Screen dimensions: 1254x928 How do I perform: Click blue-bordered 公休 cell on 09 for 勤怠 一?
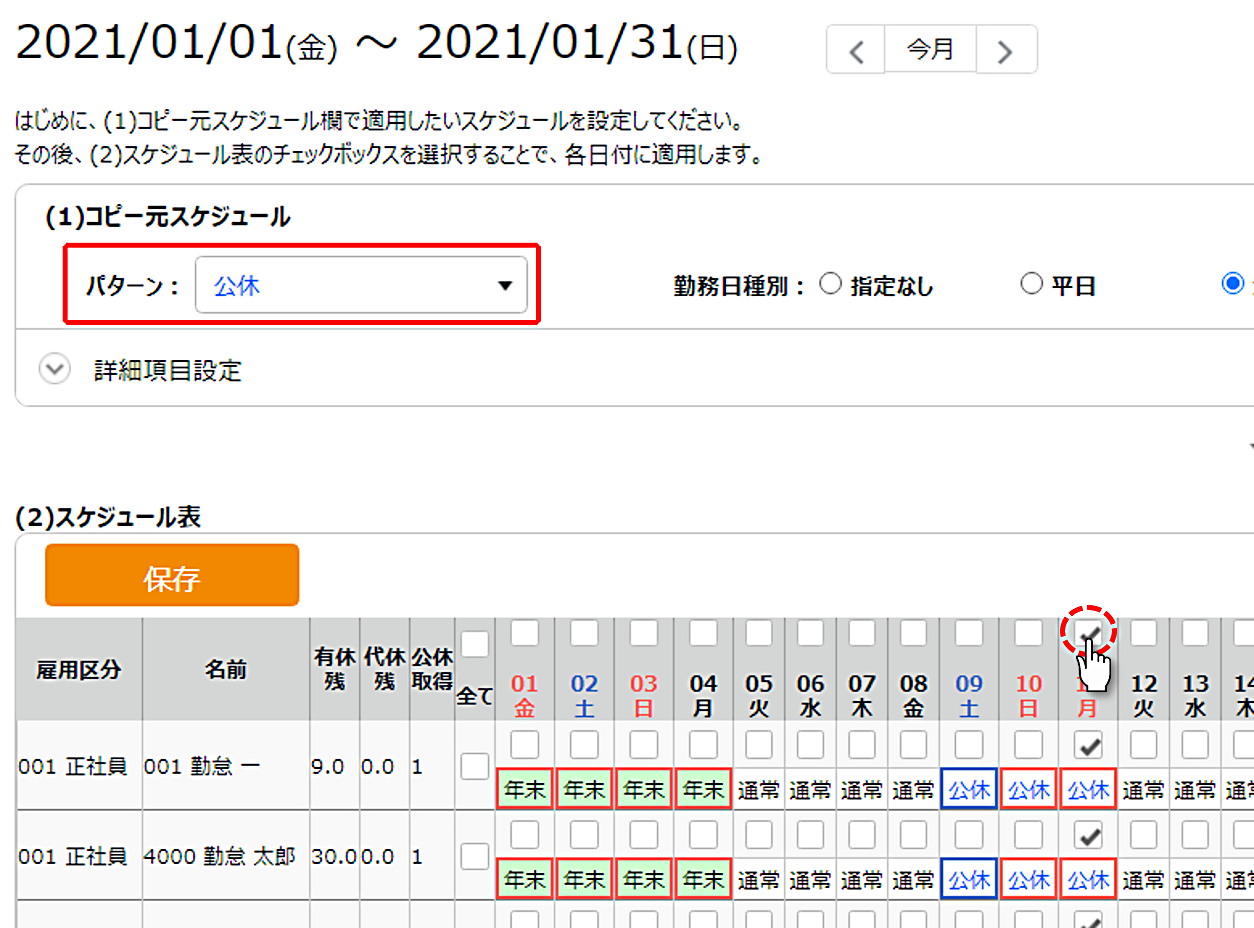coord(969,790)
